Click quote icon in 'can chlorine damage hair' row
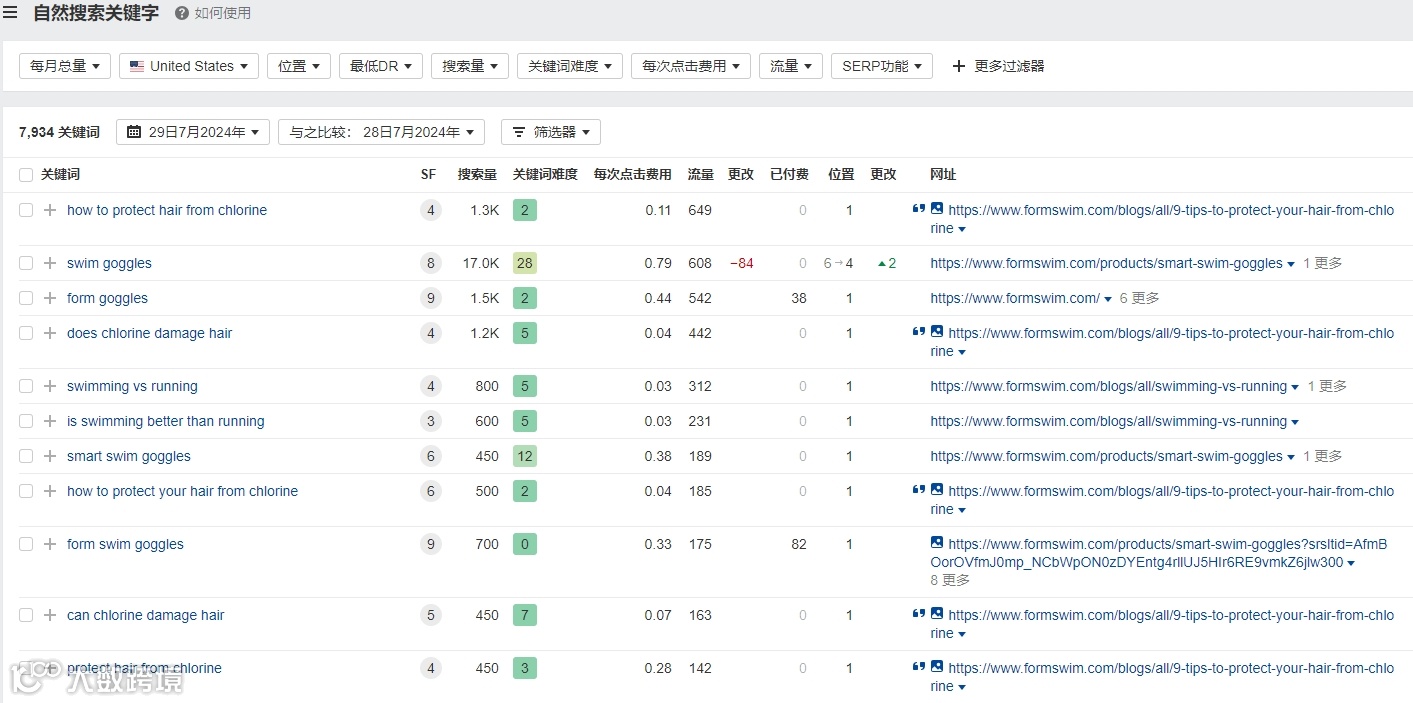The height and width of the screenshot is (703, 1413). point(918,614)
